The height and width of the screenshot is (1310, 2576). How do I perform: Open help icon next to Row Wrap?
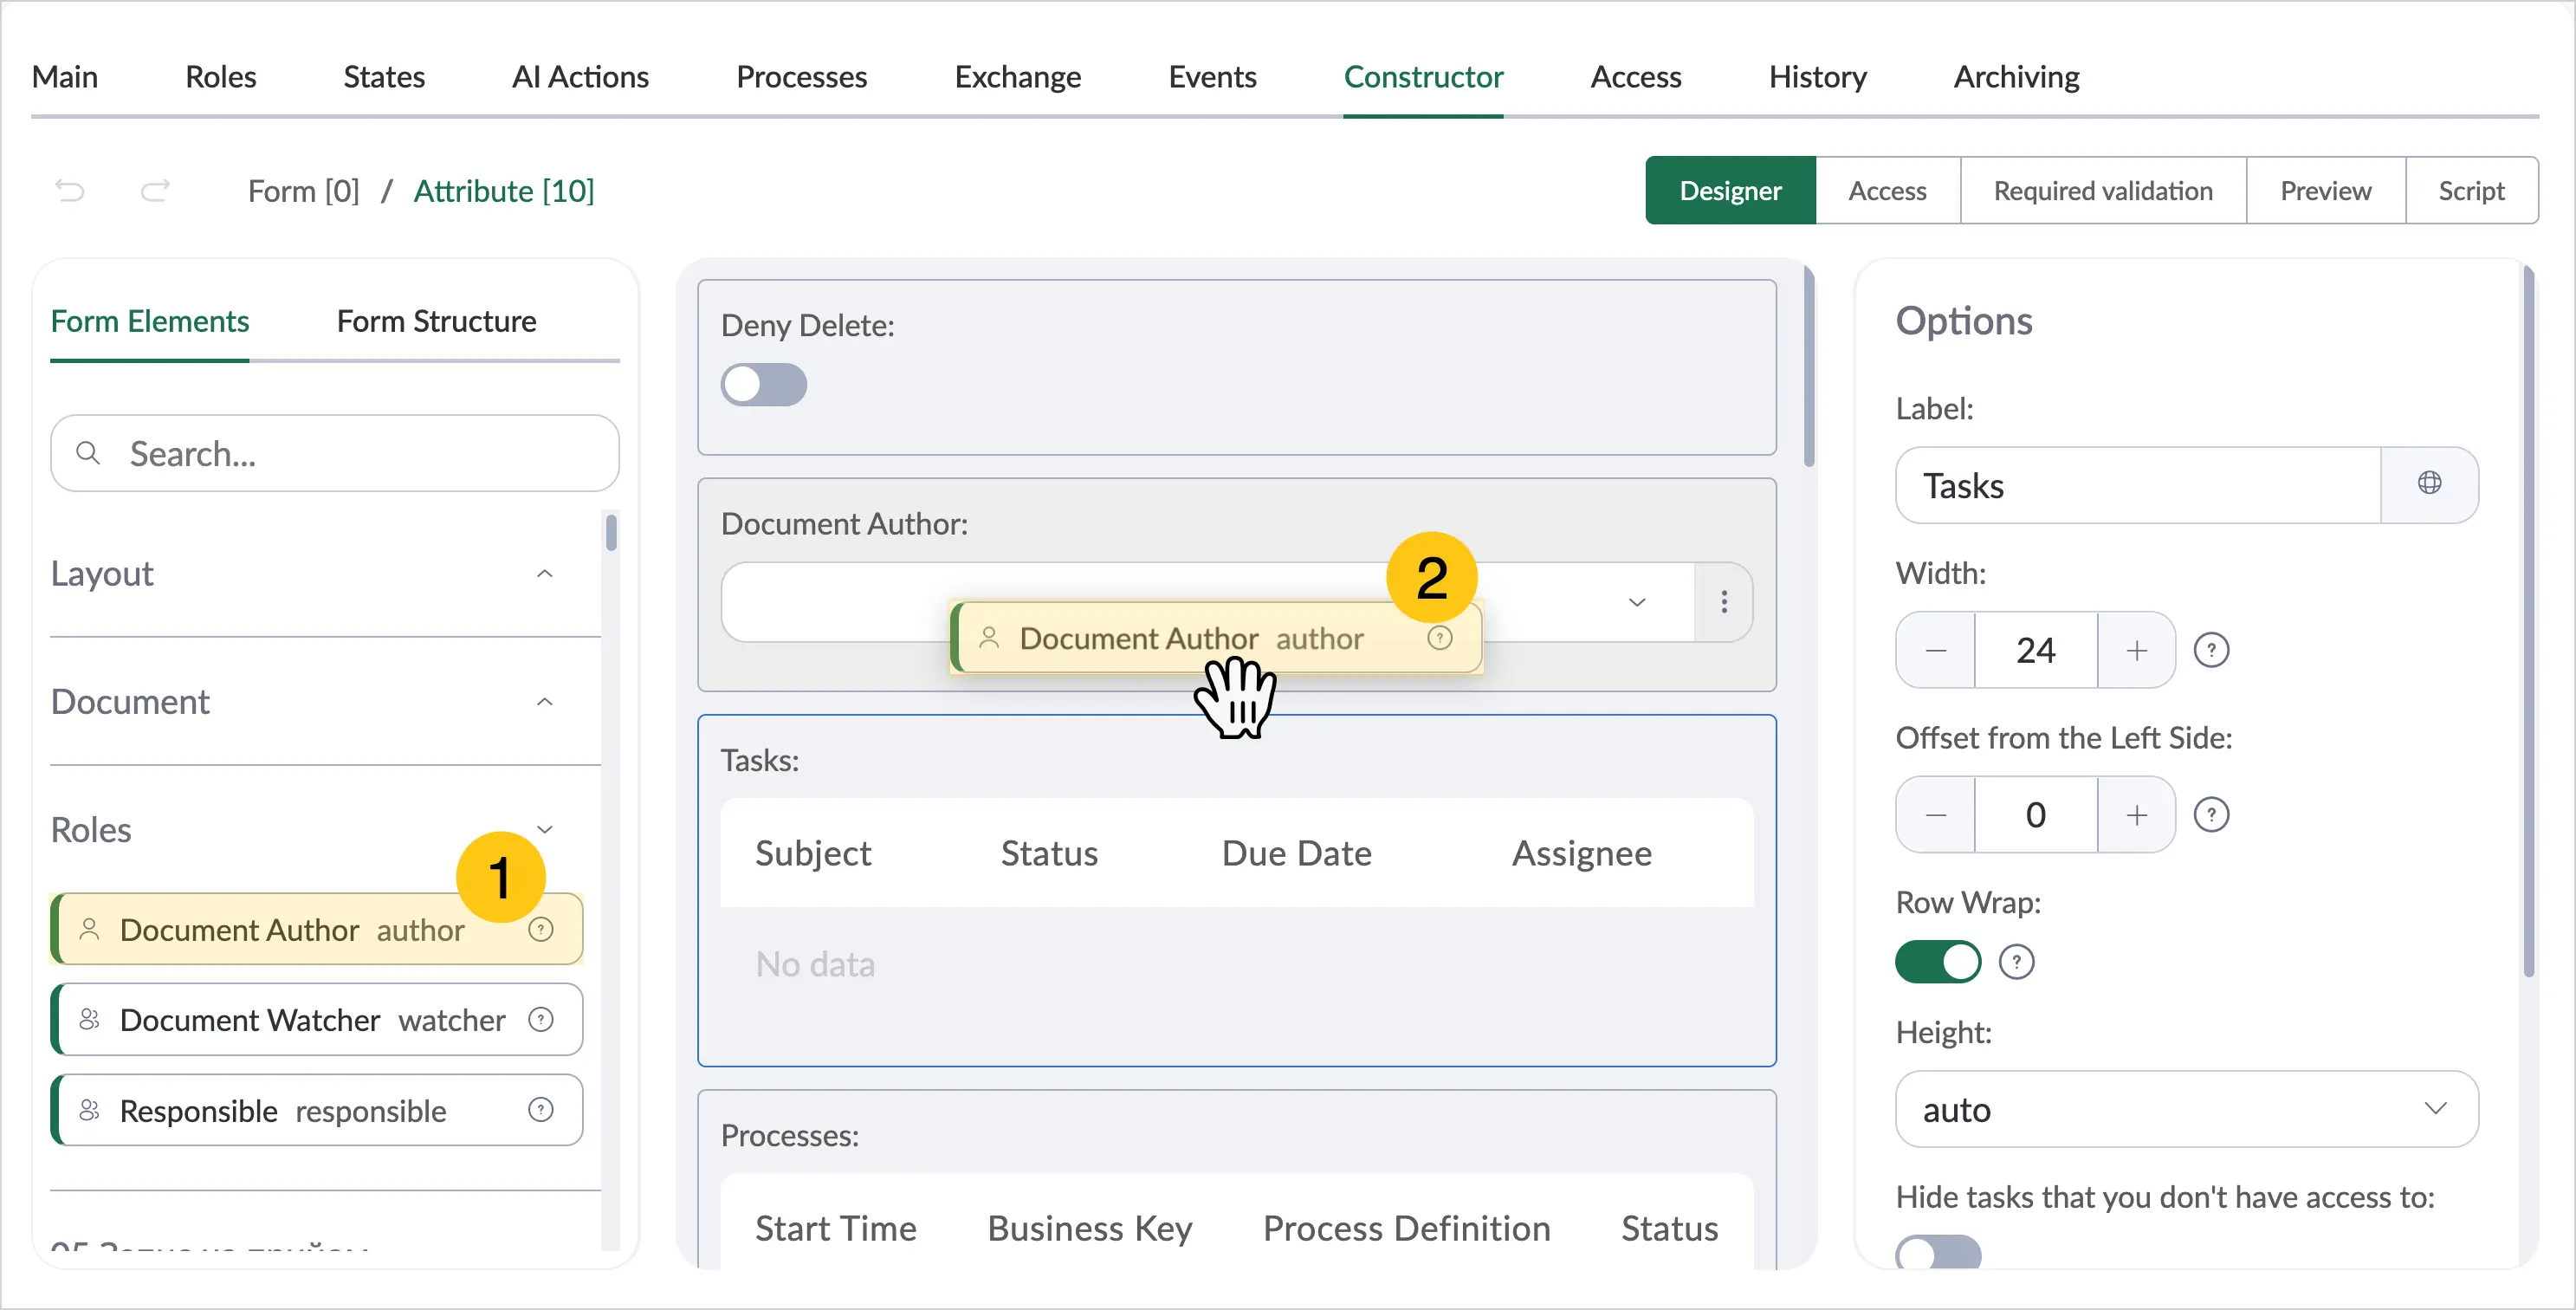2017,962
